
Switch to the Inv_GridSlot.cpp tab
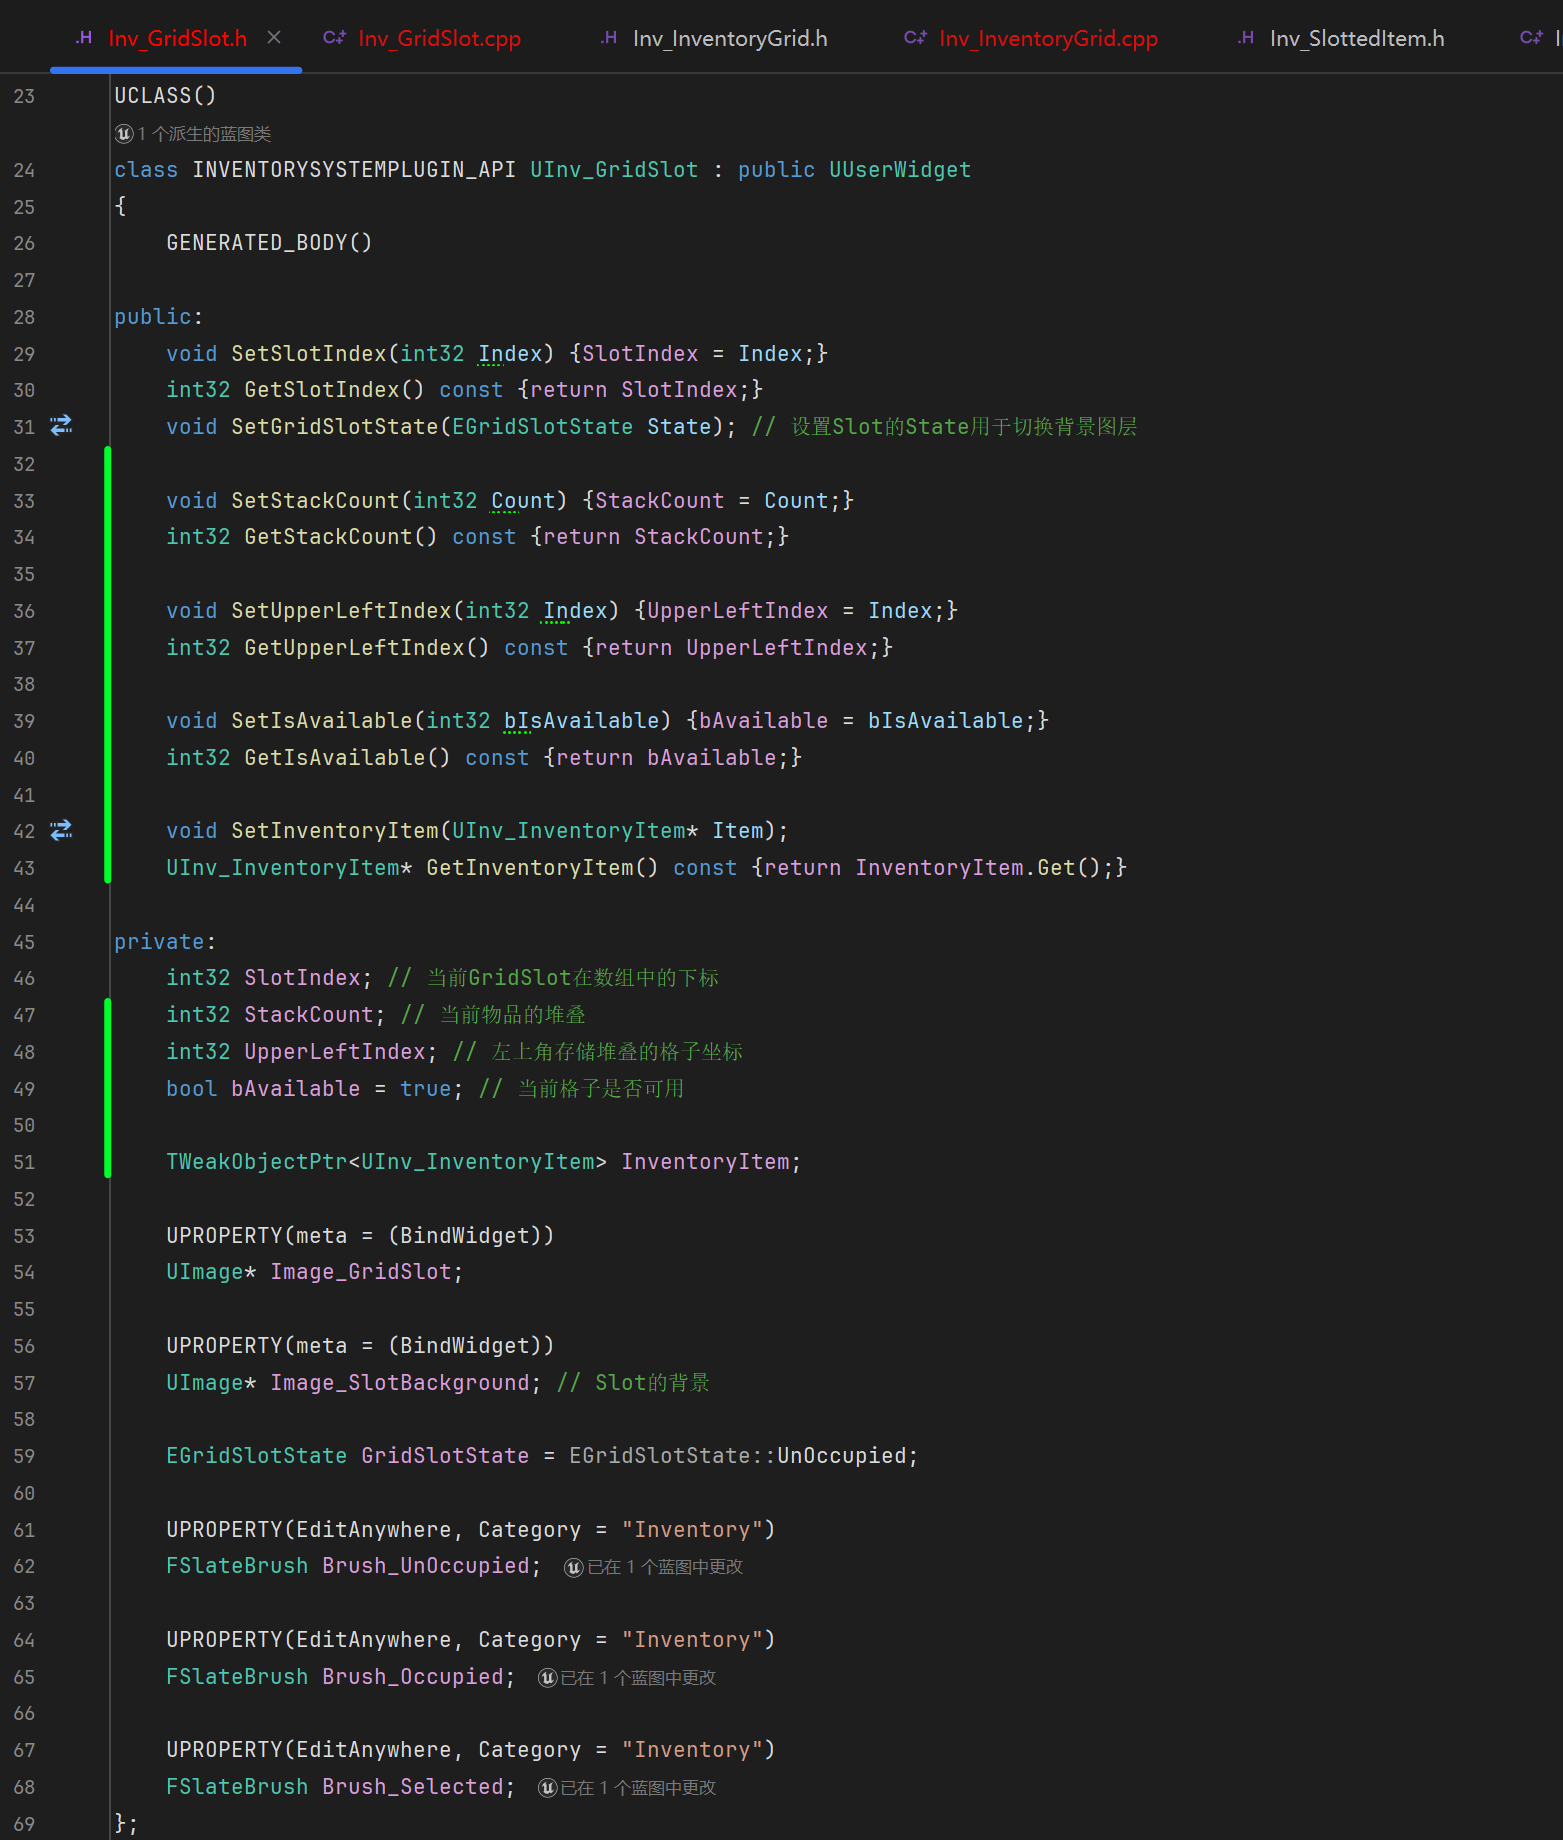point(421,39)
